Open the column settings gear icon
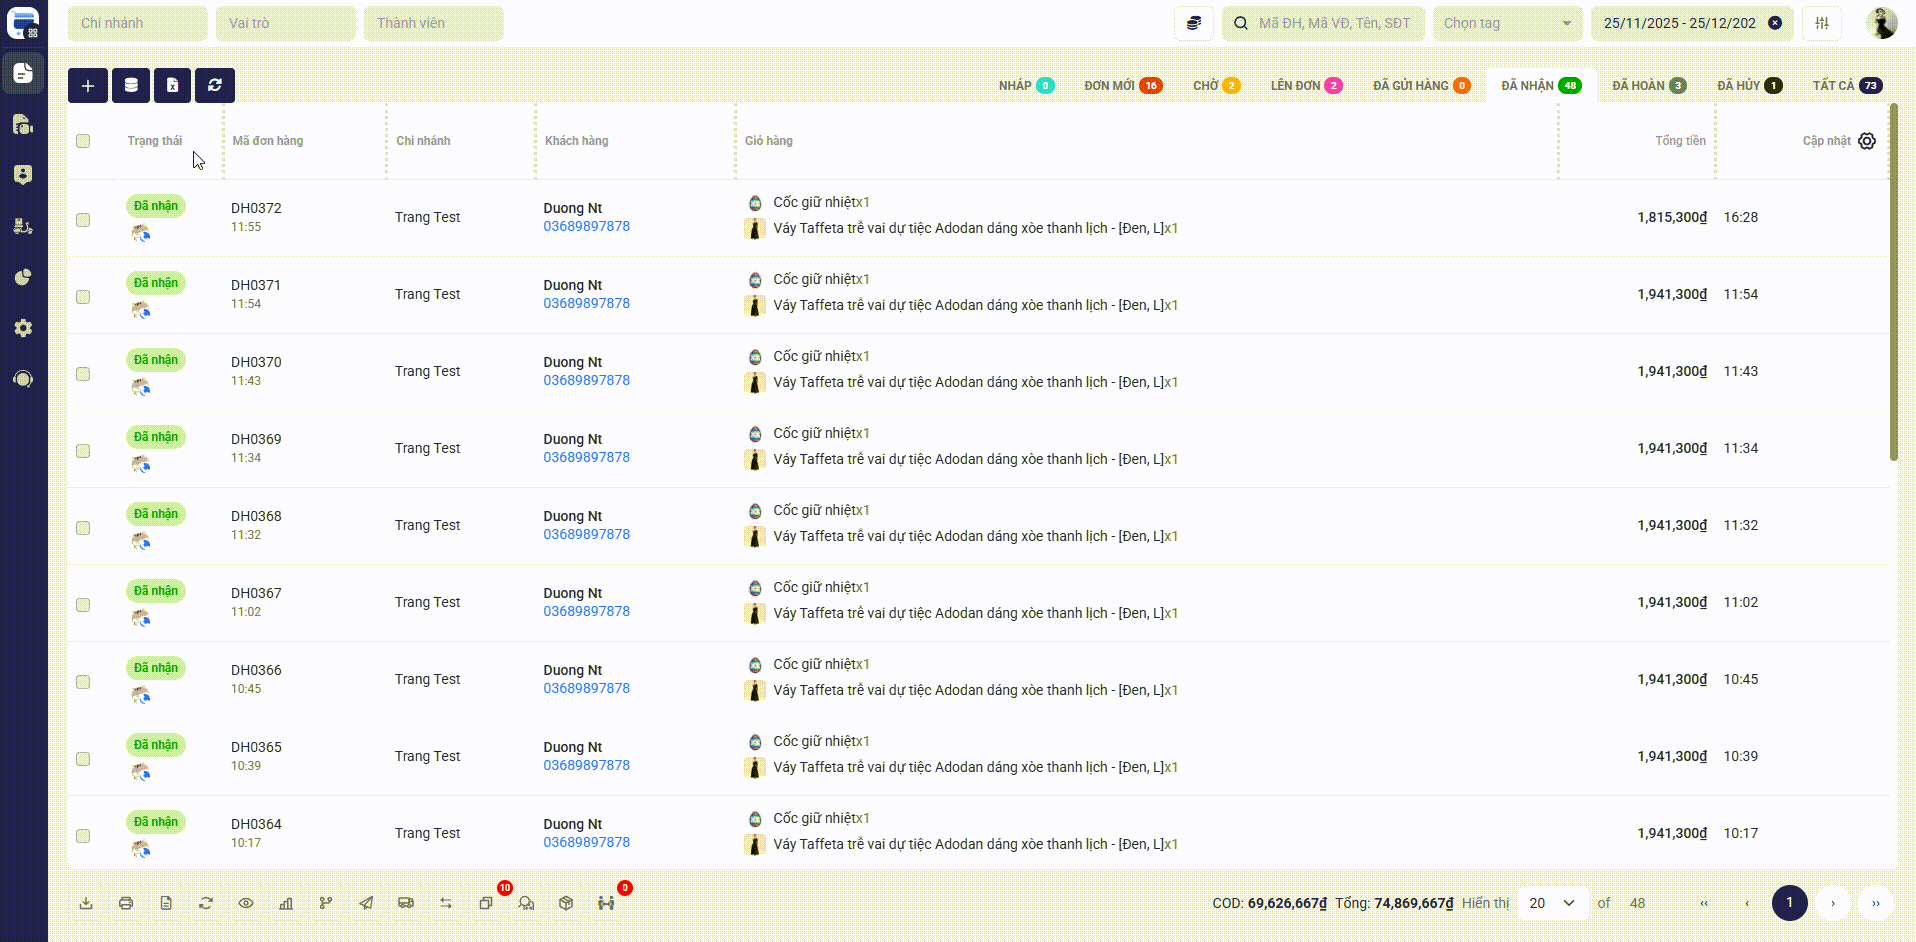The image size is (1916, 942). [x=1867, y=141]
